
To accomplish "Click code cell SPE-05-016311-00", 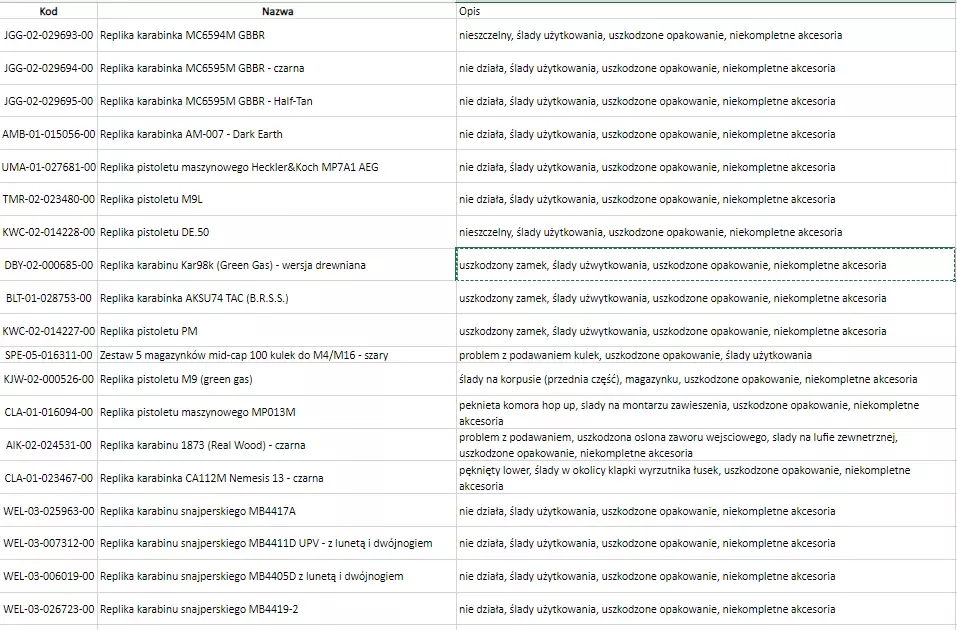I will (48, 355).
